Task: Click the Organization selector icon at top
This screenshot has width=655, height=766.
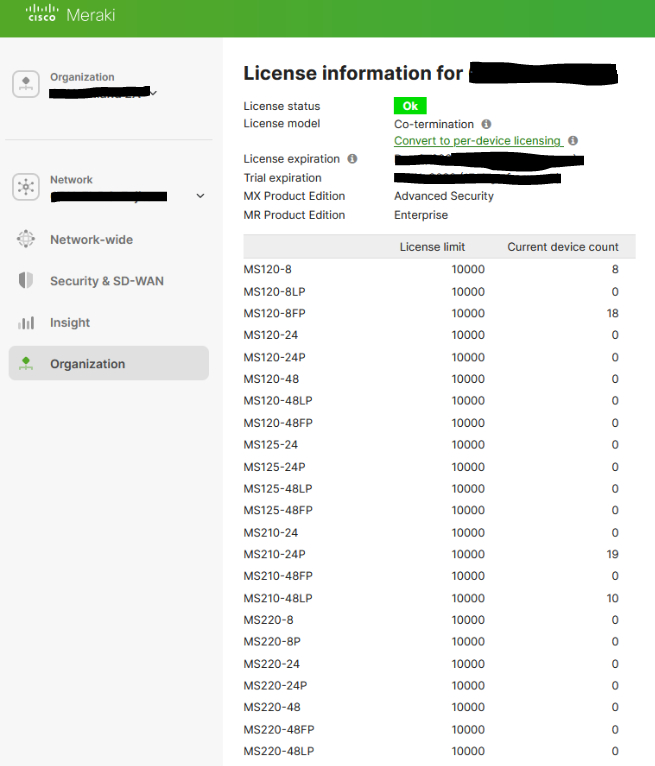Action: pos(26,84)
